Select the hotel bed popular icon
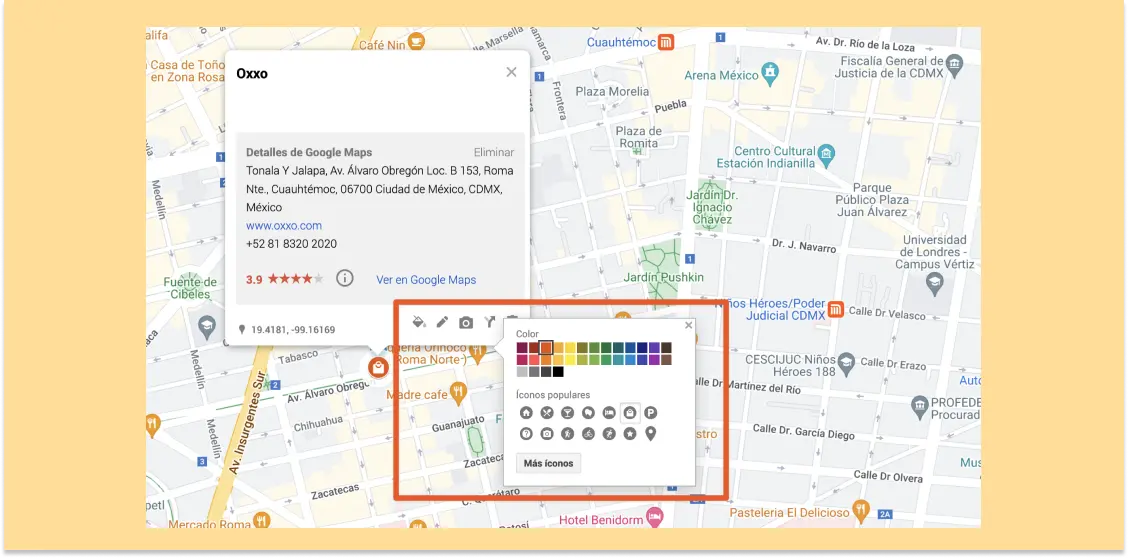 (x=609, y=413)
